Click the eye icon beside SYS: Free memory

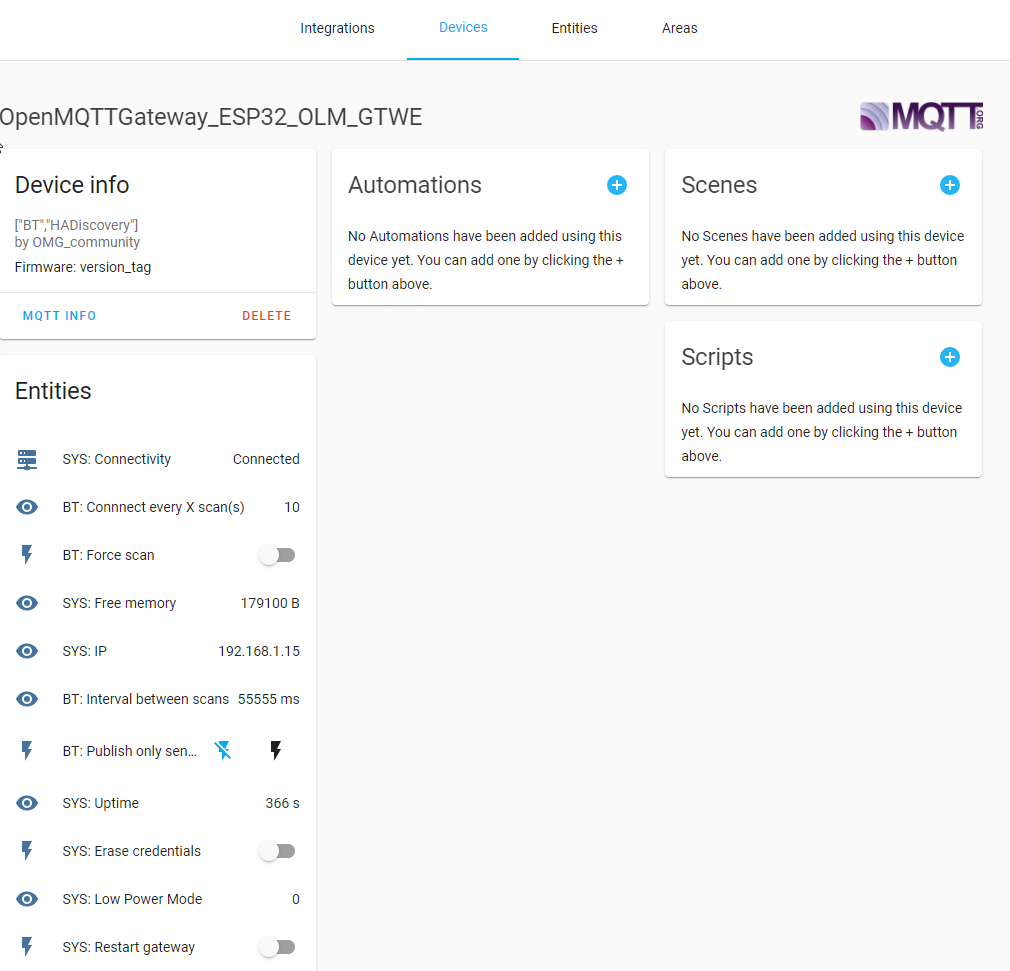click(x=26, y=603)
